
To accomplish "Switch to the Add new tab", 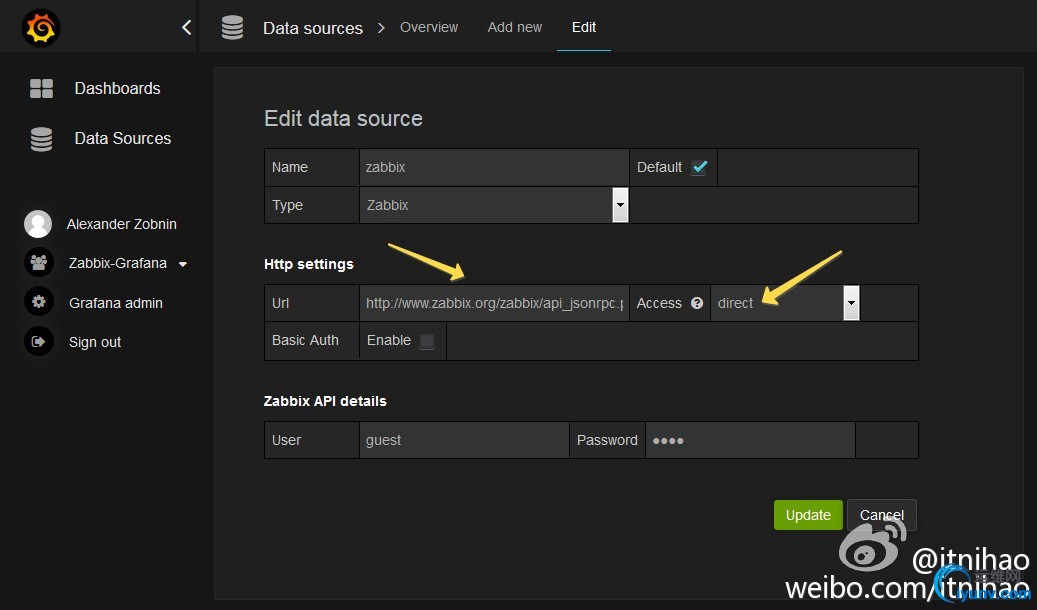I will 515,27.
